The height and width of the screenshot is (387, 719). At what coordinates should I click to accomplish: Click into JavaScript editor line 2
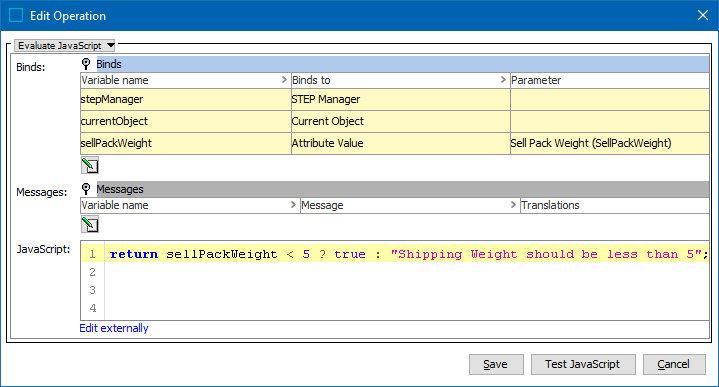point(406,272)
